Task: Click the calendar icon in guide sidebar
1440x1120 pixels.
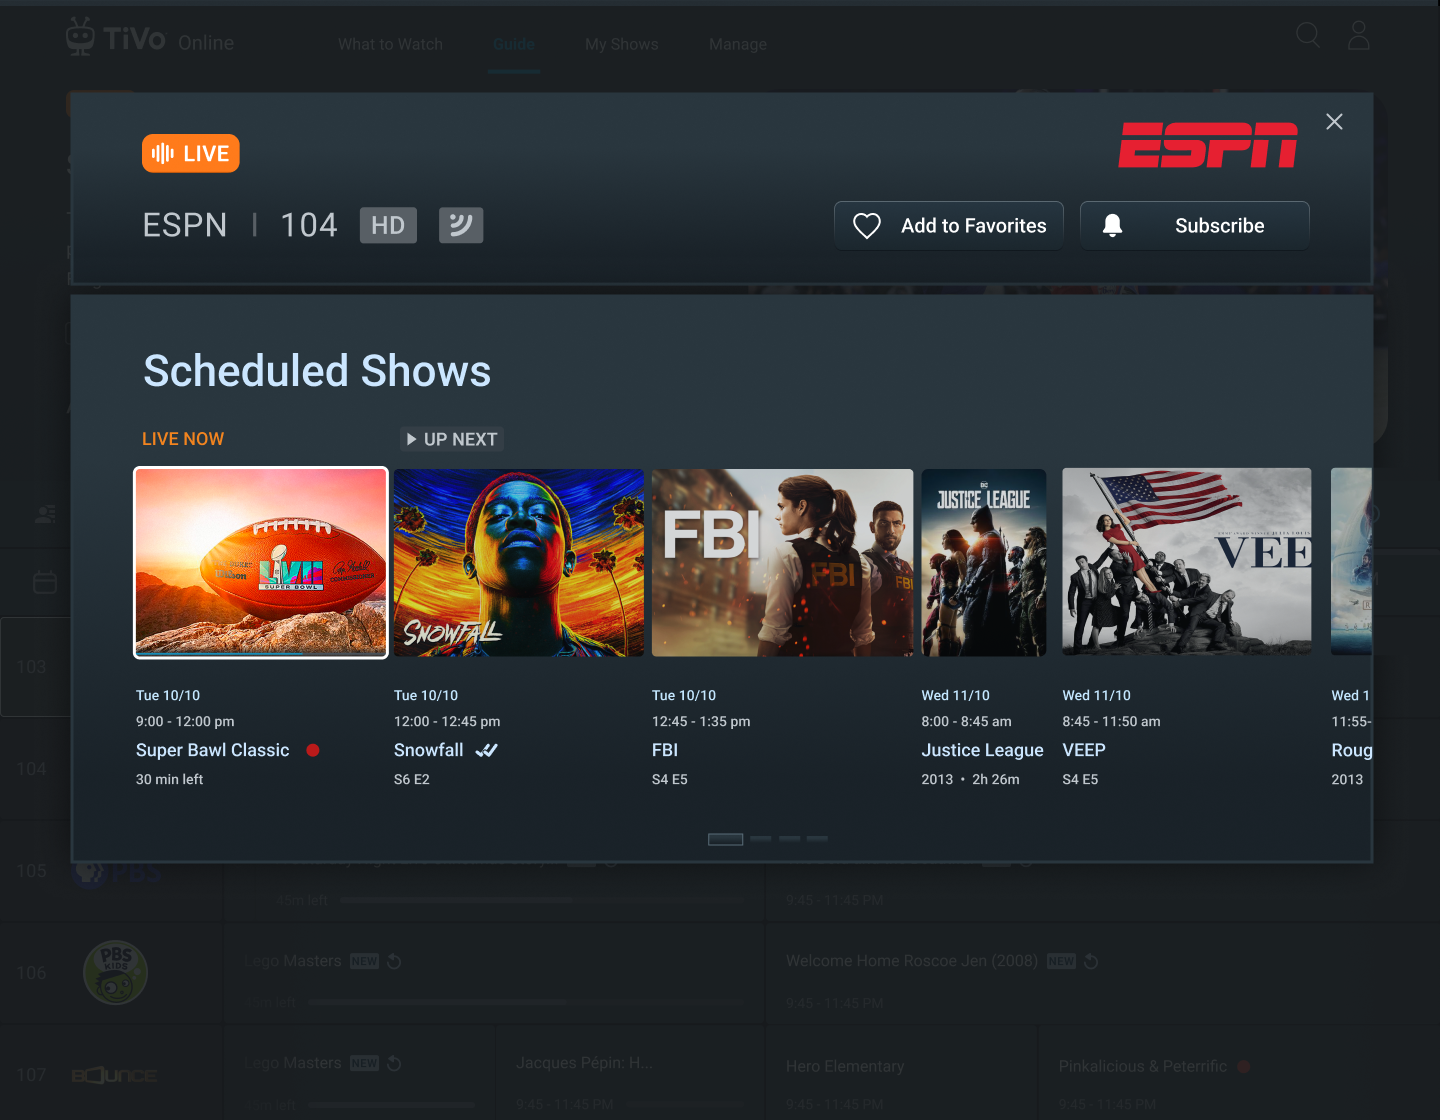Action: pos(45,582)
